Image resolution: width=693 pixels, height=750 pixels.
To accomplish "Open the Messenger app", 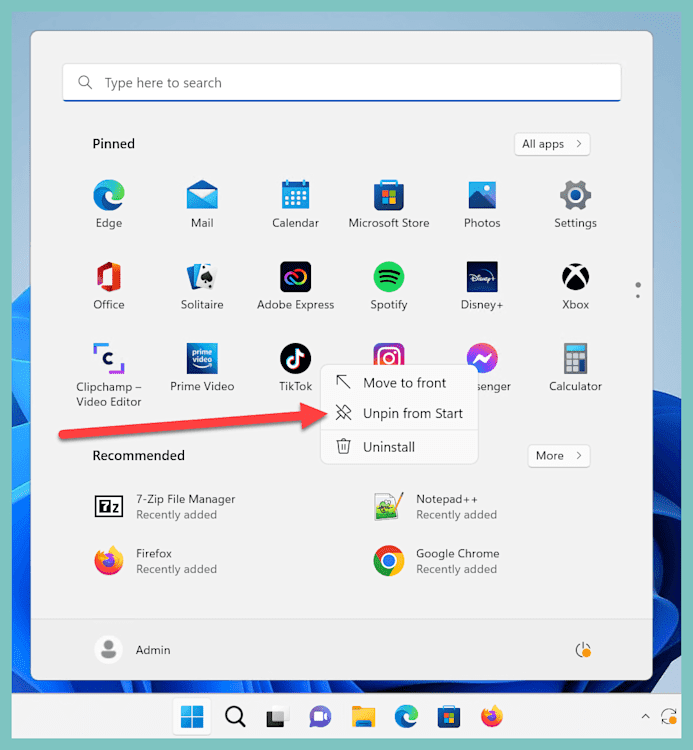I will click(482, 358).
